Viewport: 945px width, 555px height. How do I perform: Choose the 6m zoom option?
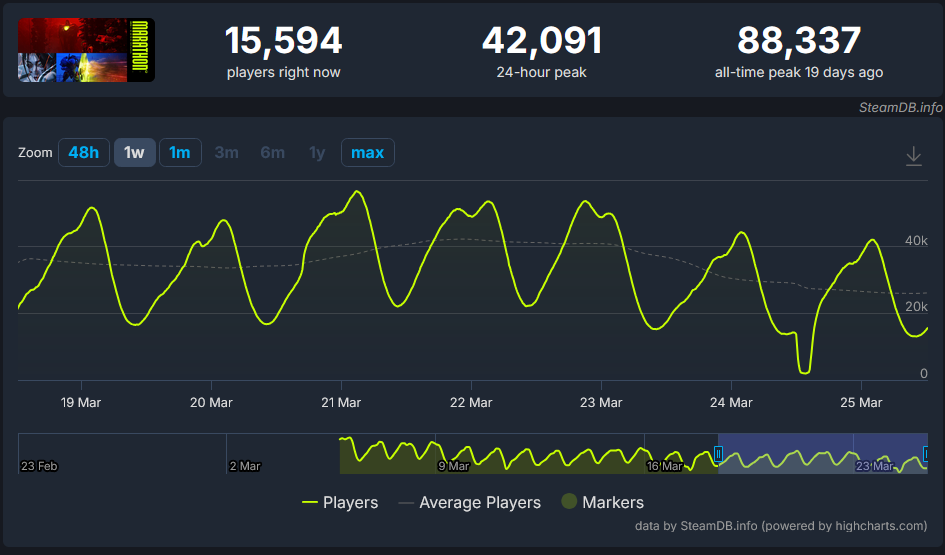(x=272, y=152)
